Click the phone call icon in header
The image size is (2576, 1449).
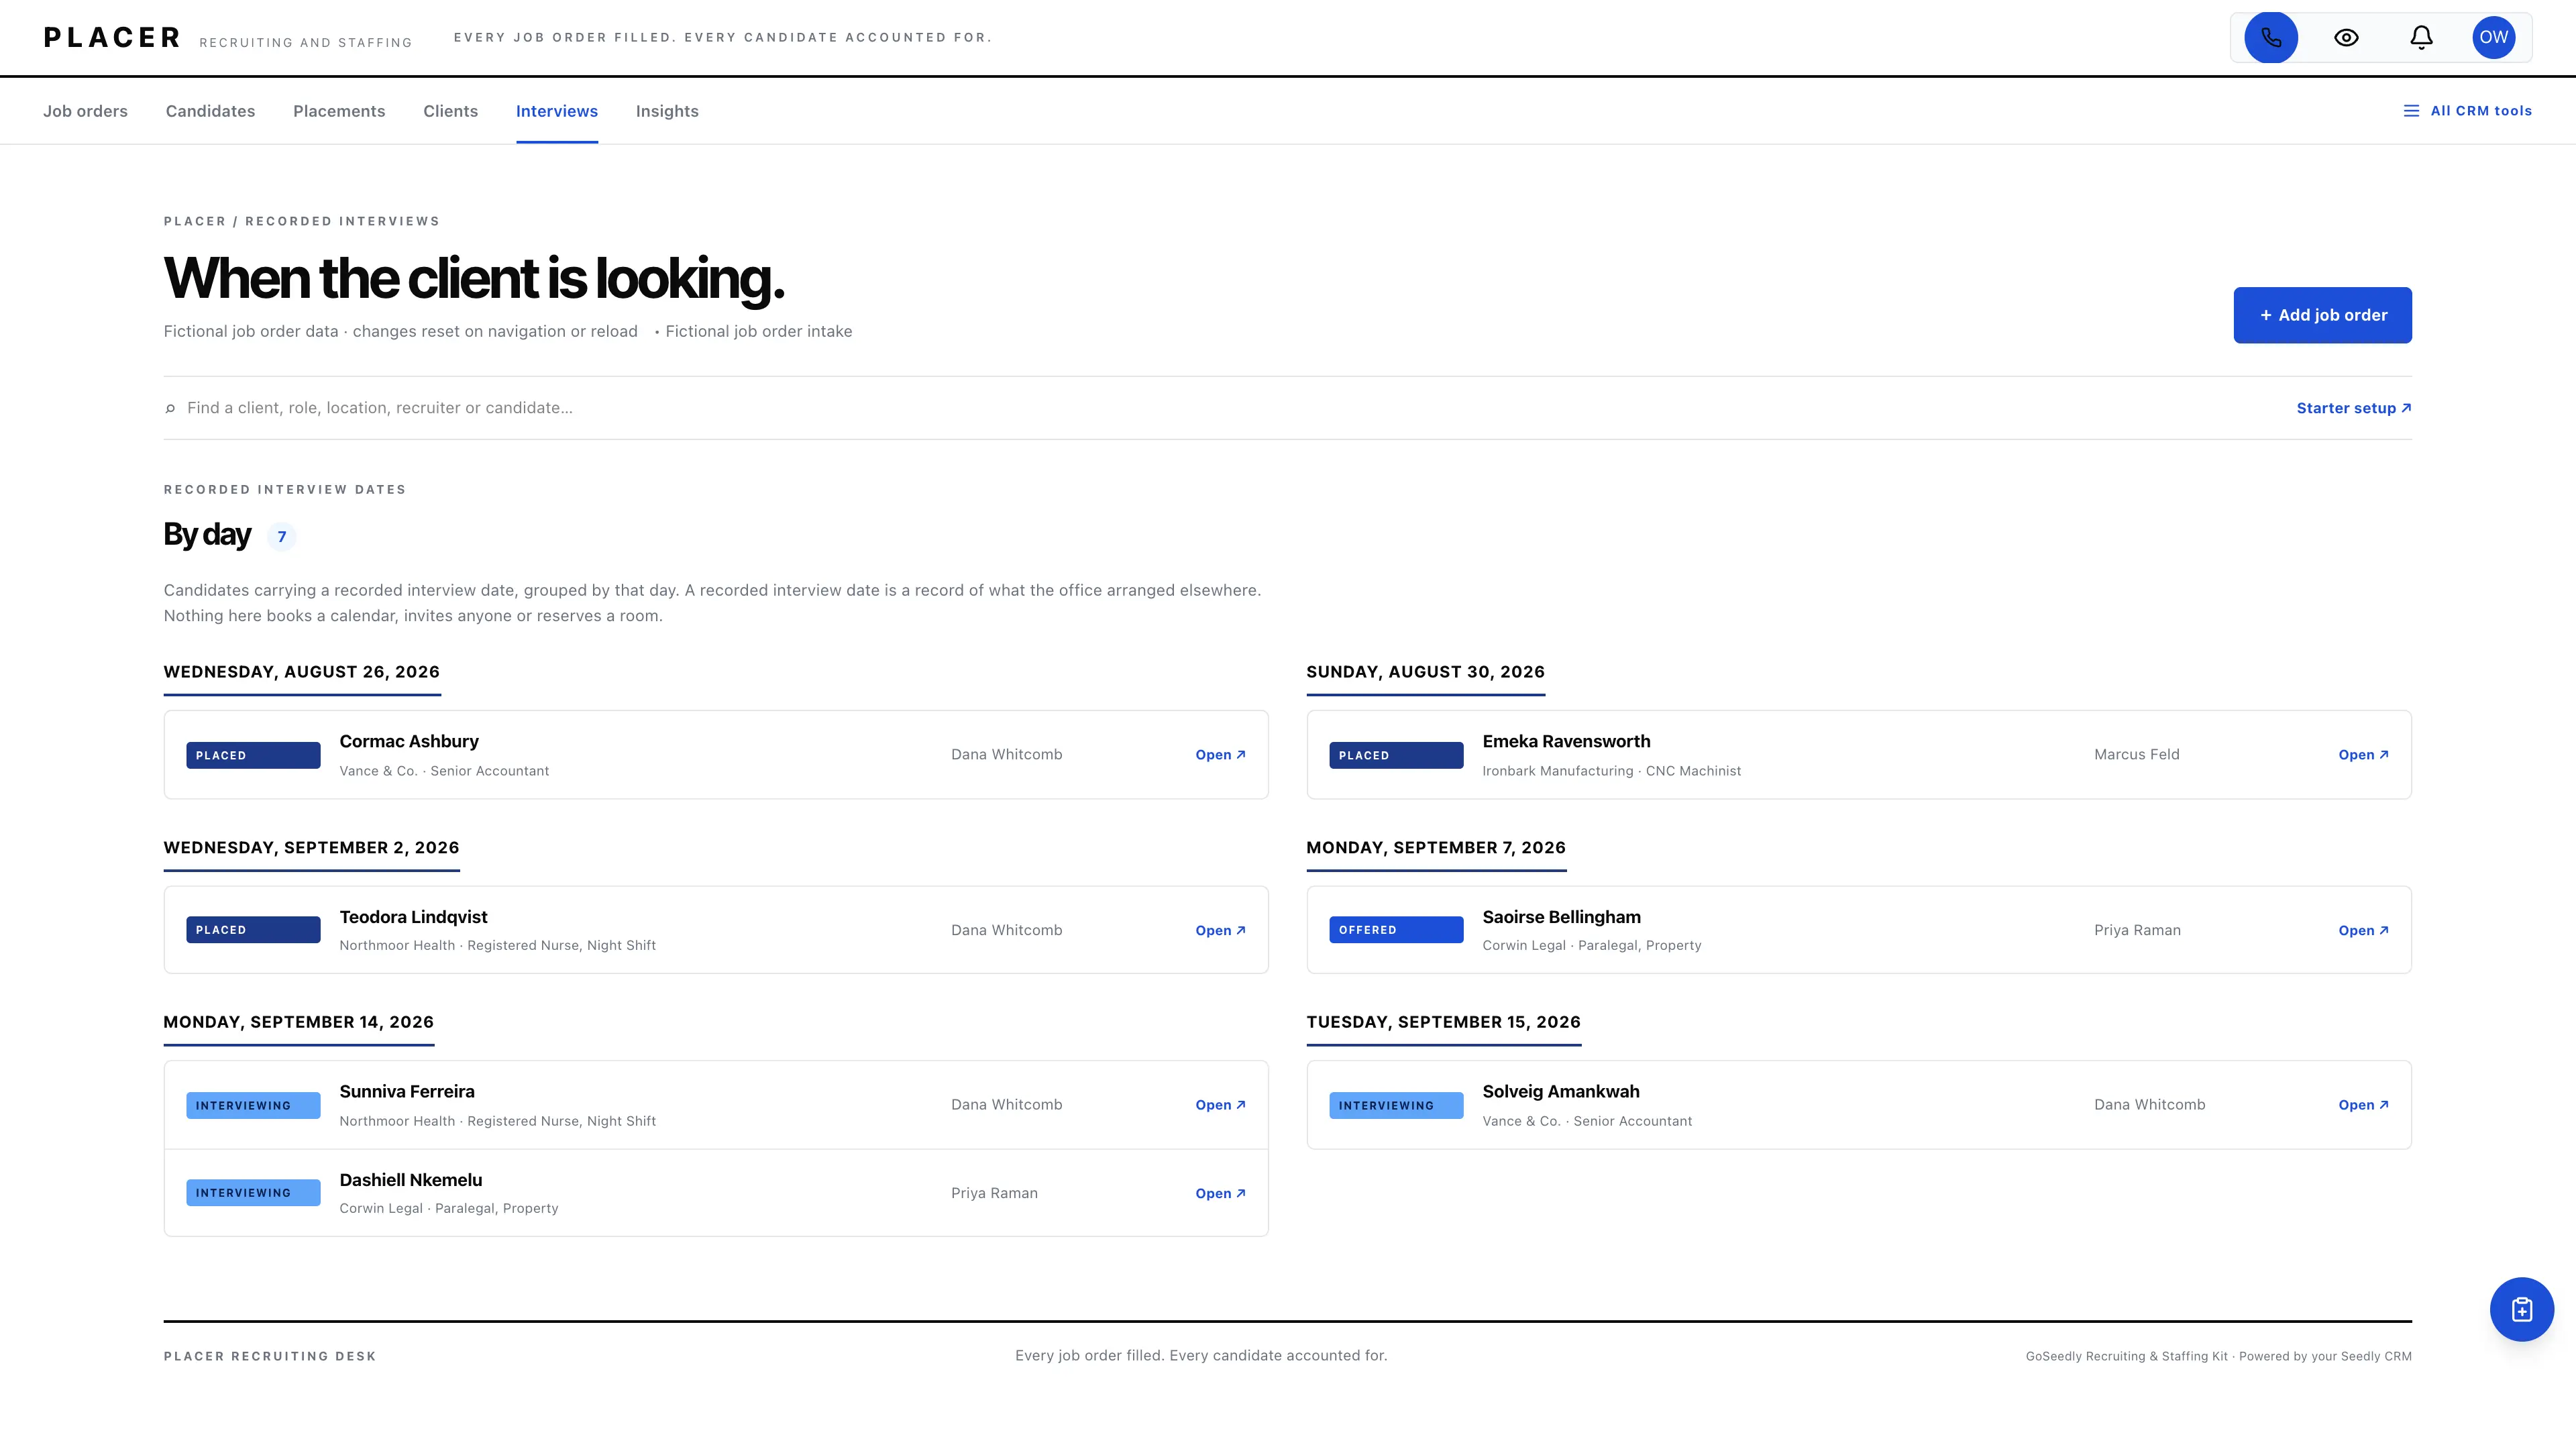coord(2271,37)
